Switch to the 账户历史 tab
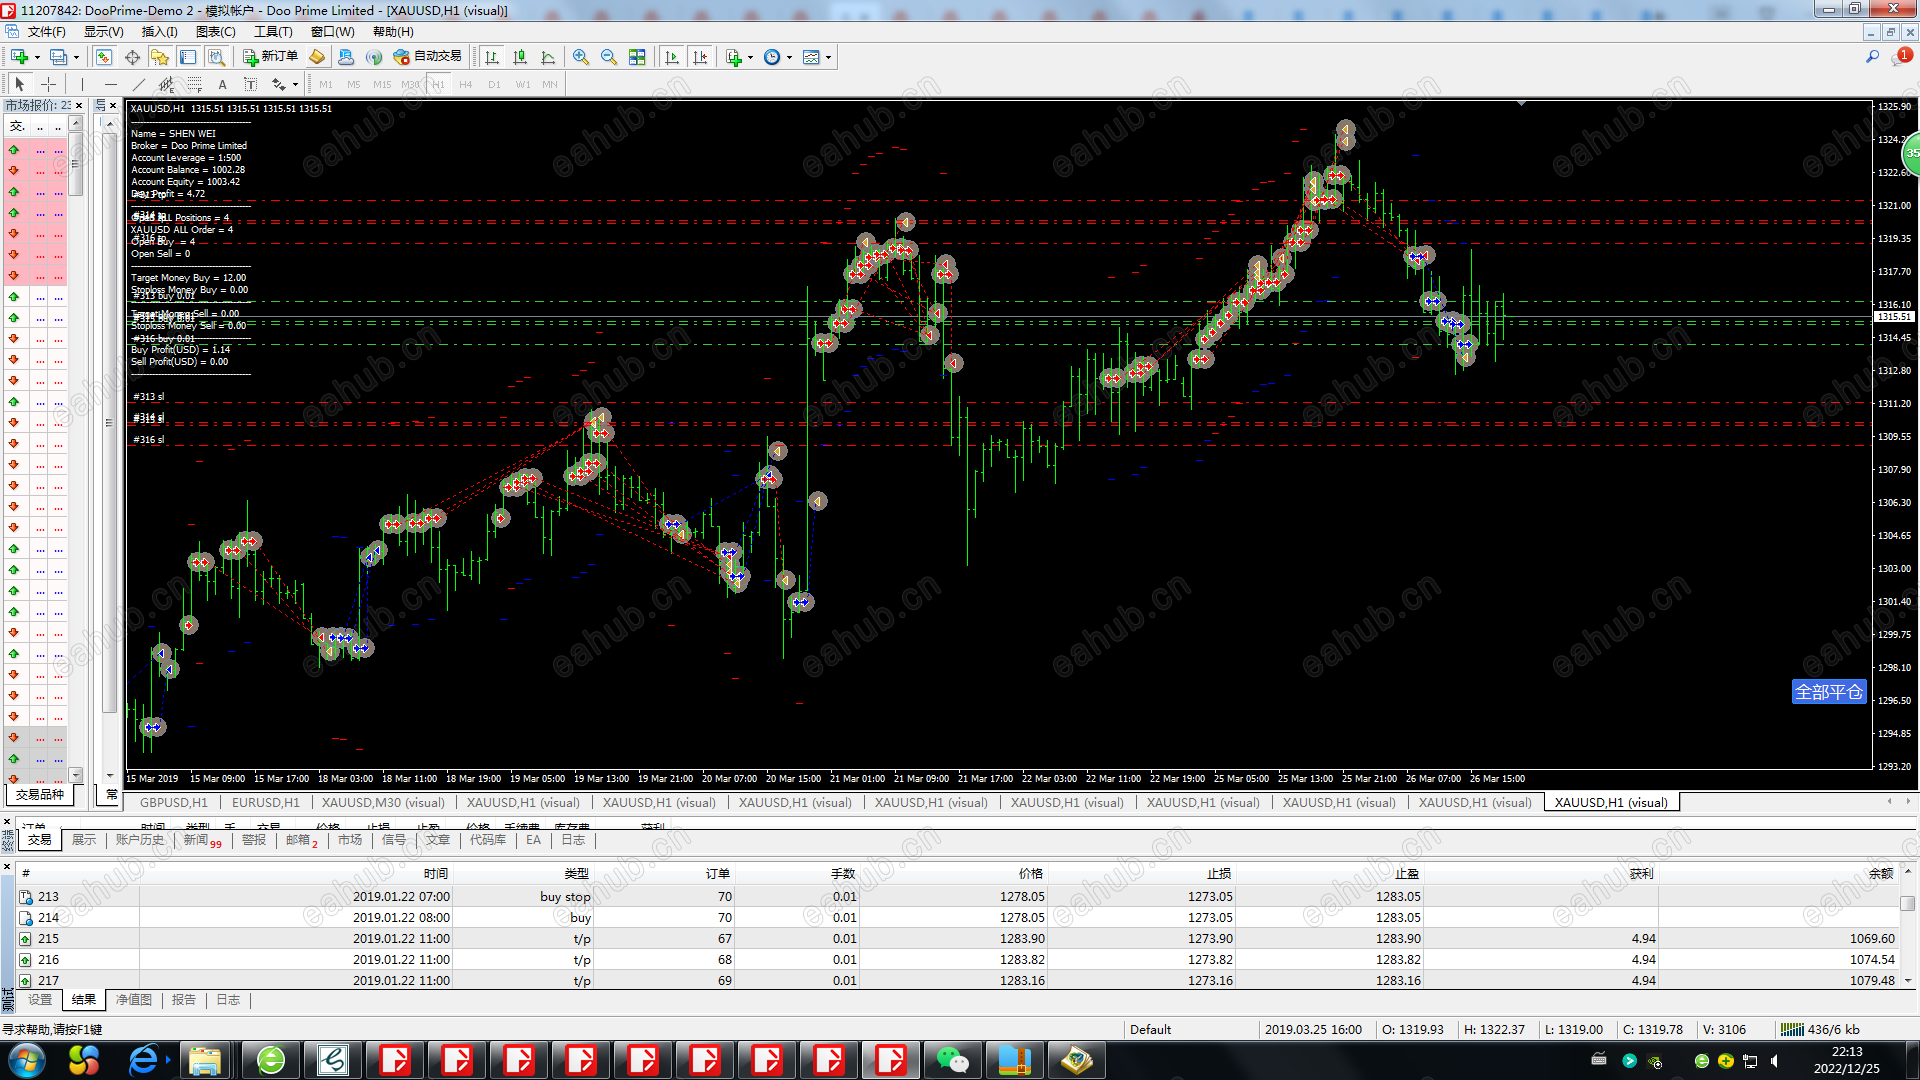Image resolution: width=1920 pixels, height=1080 pixels. pyautogui.click(x=139, y=840)
